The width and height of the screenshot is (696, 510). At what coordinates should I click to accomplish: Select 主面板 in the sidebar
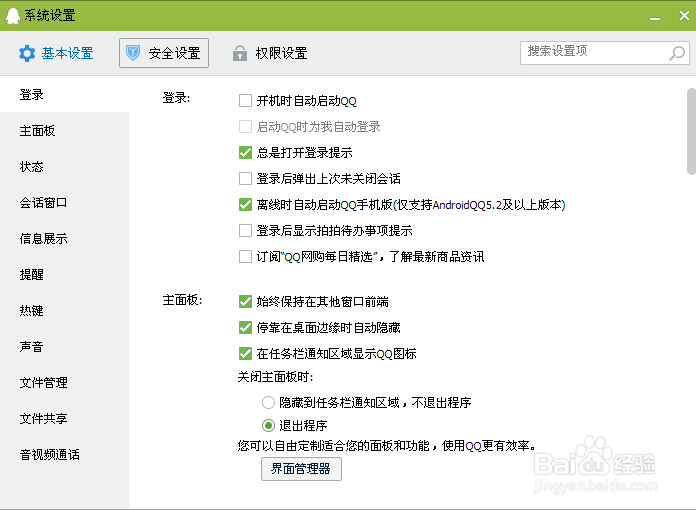point(64,130)
